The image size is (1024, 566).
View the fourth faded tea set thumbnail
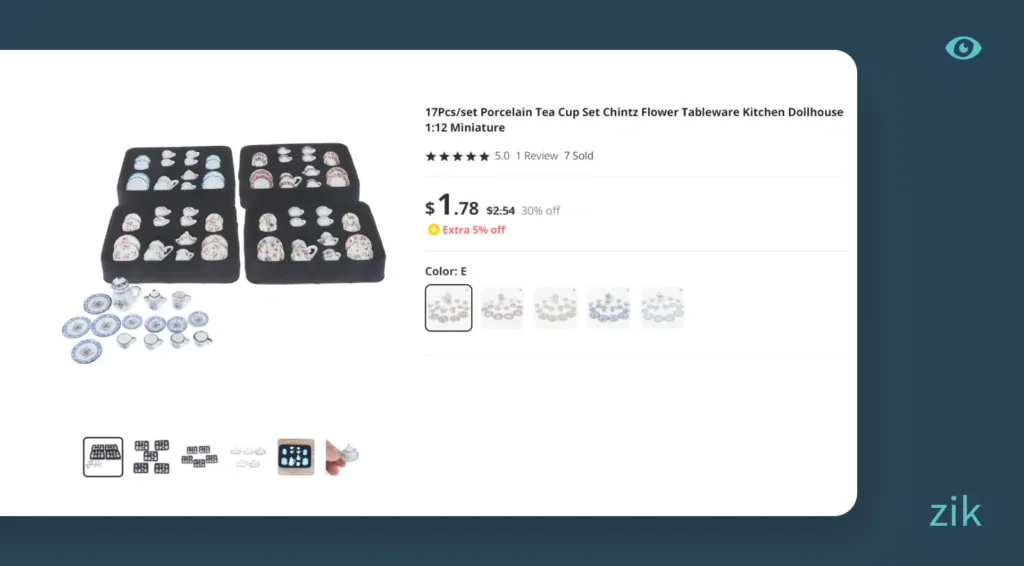coord(248,457)
